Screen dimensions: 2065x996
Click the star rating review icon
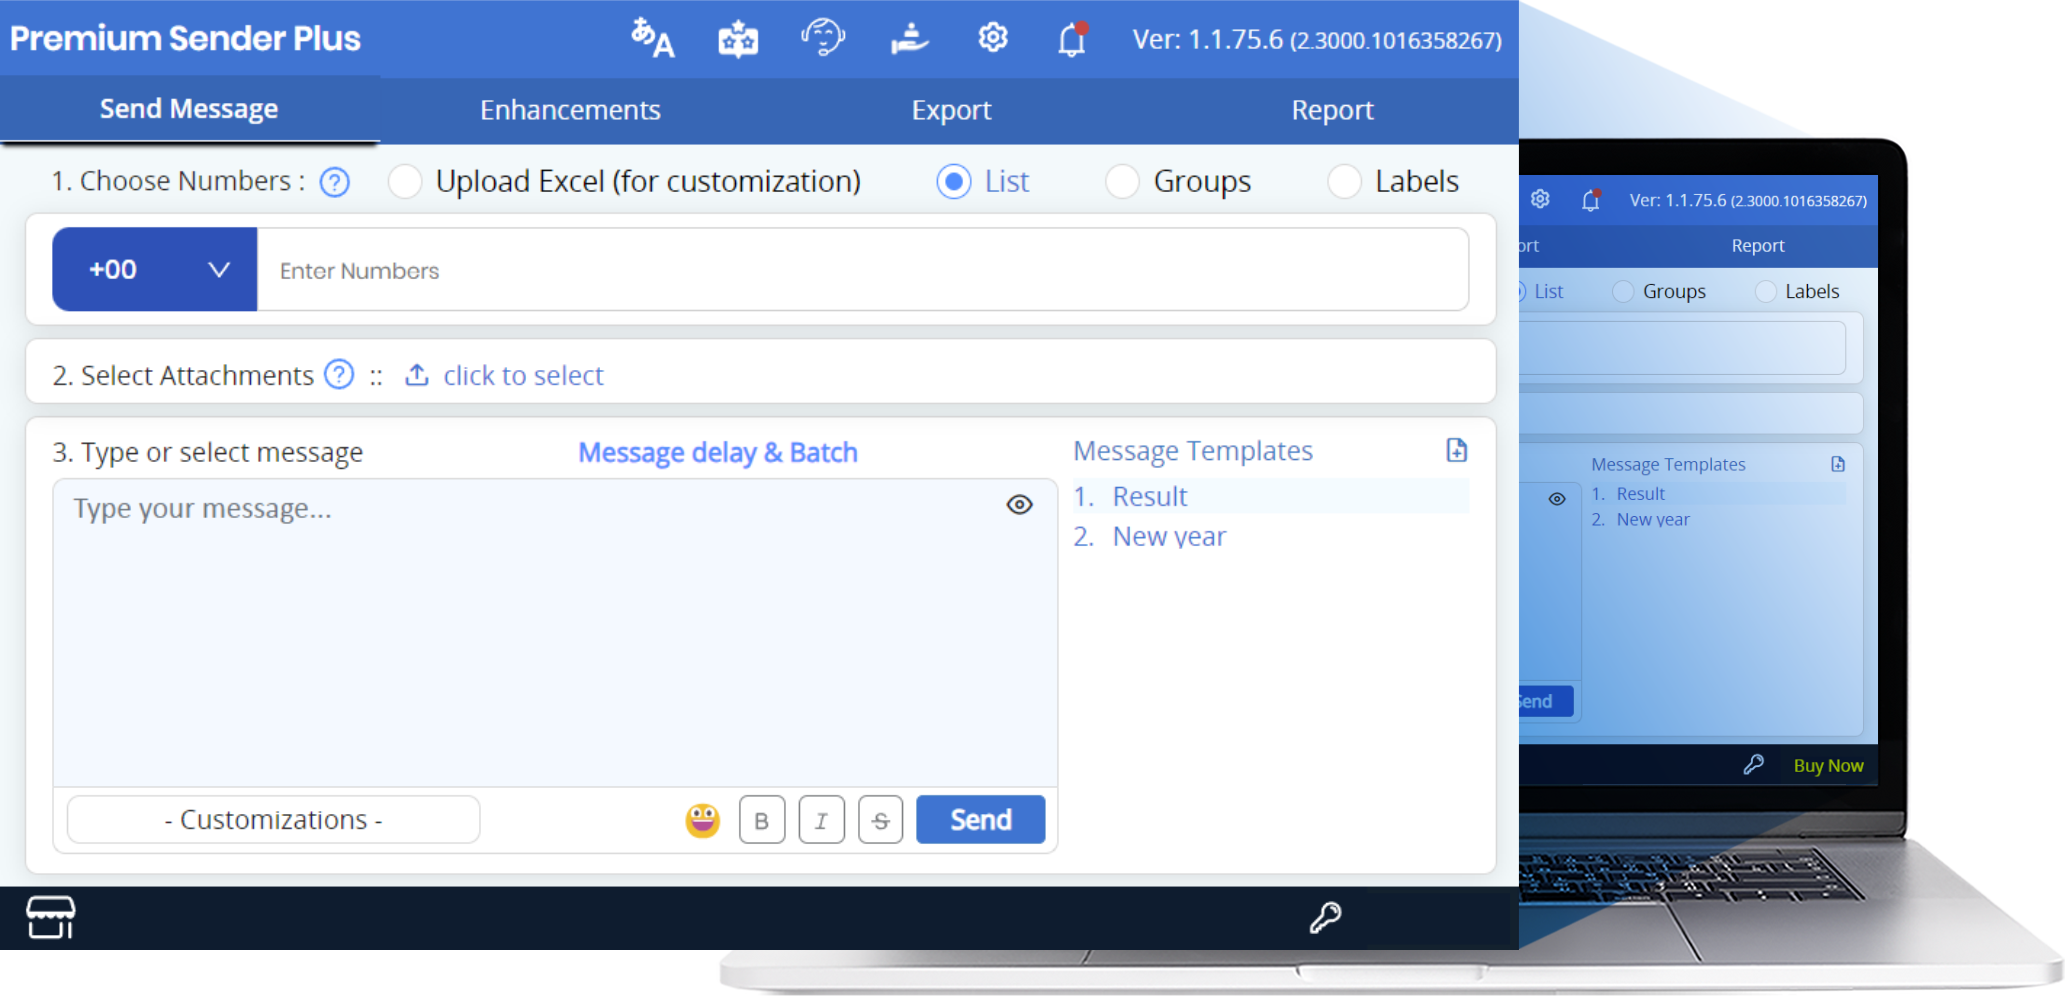pyautogui.click(x=738, y=40)
